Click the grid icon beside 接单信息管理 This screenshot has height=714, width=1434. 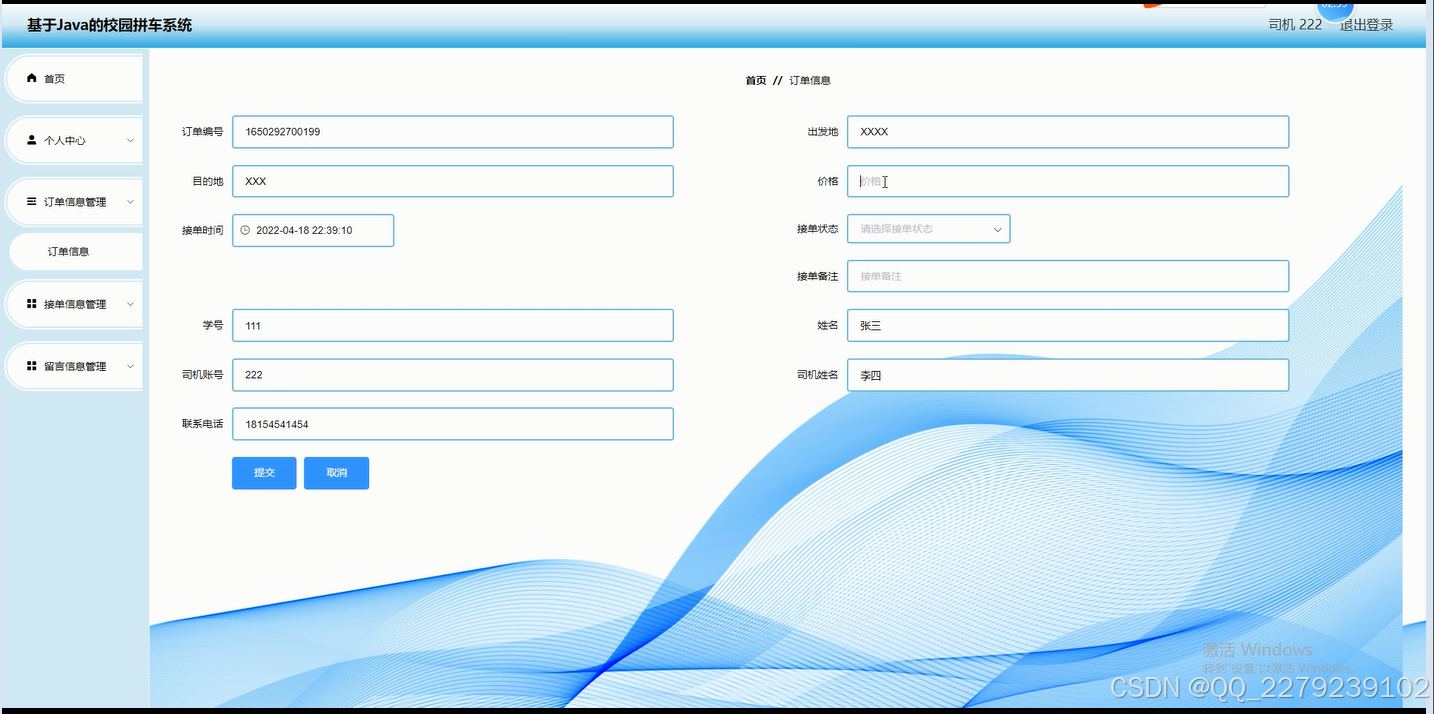point(32,304)
